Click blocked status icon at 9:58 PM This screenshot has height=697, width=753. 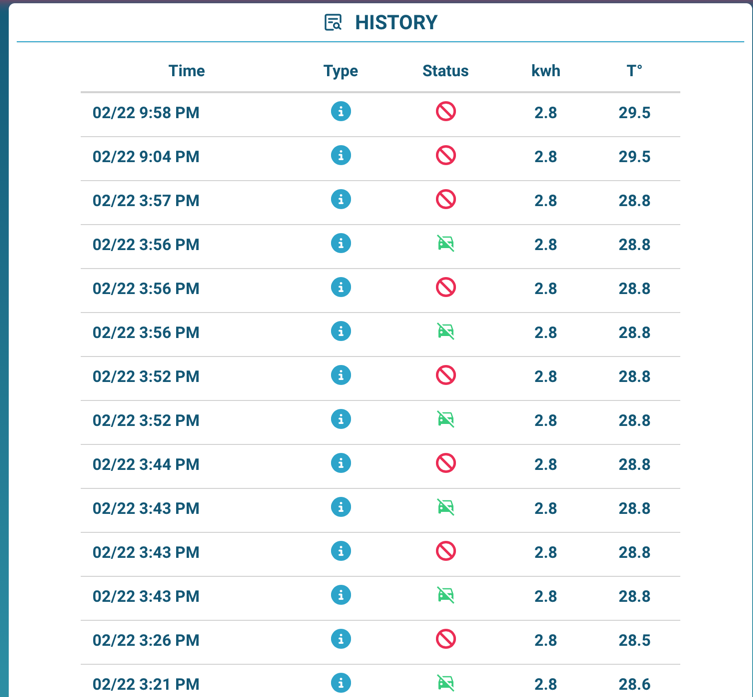(x=446, y=111)
